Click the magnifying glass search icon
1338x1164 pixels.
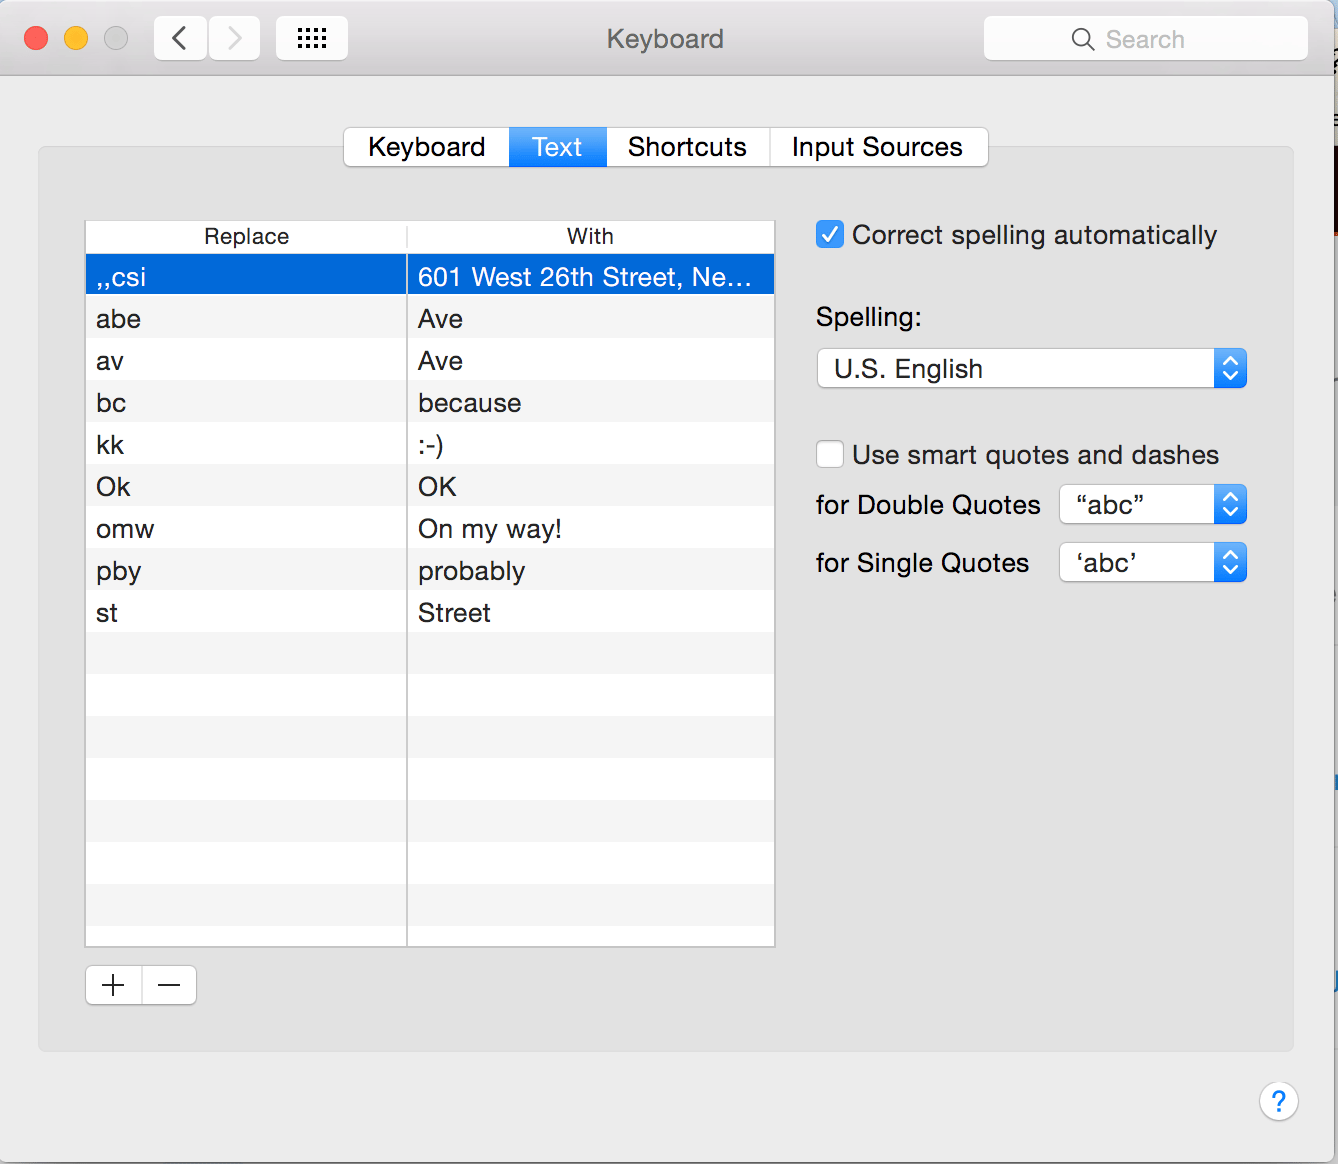1083,39
